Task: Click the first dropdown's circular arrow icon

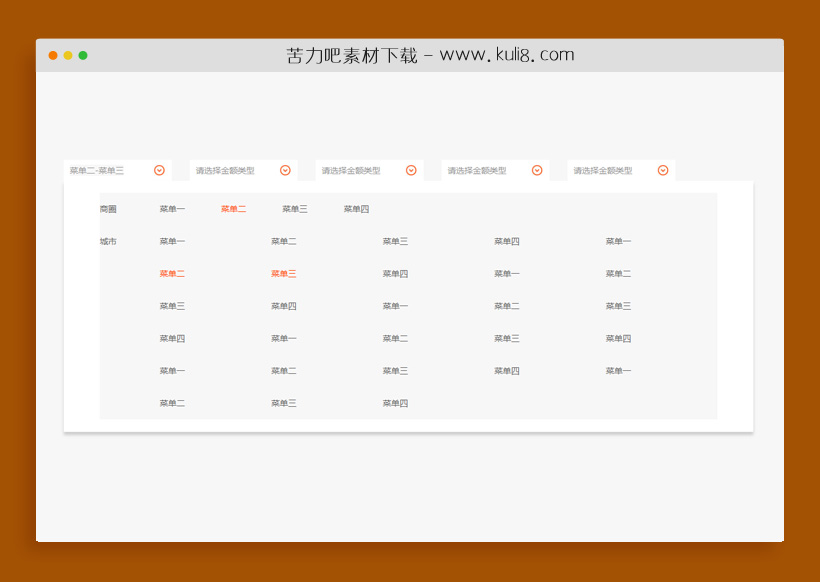Action: click(158, 170)
